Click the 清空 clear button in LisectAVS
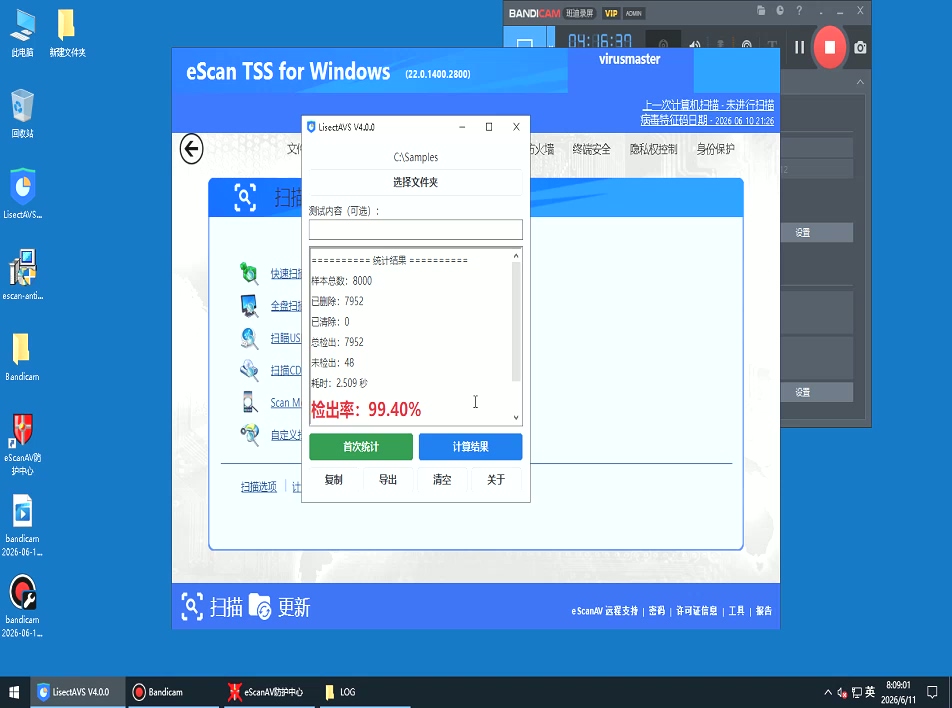Viewport: 952px width, 708px height. [442, 480]
